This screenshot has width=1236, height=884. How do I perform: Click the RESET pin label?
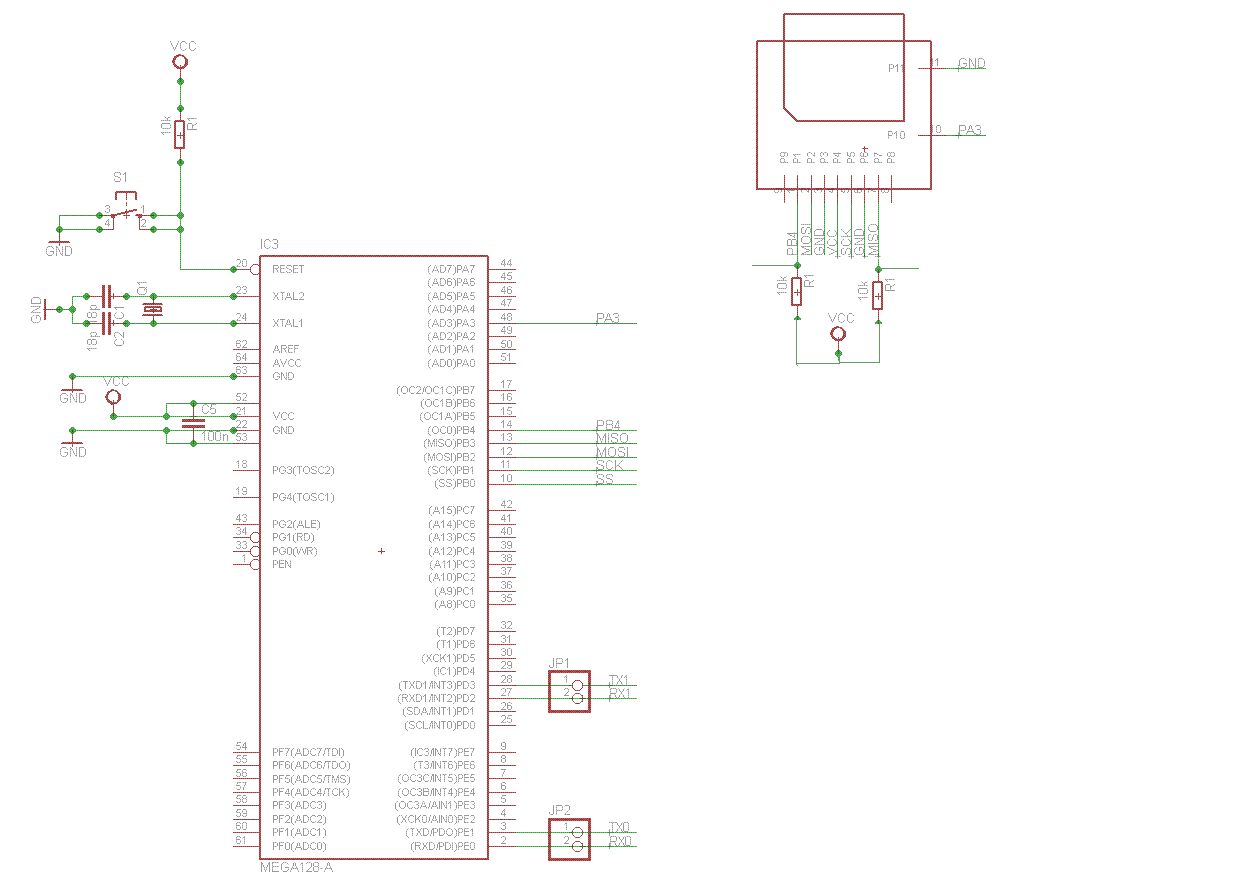coord(288,270)
